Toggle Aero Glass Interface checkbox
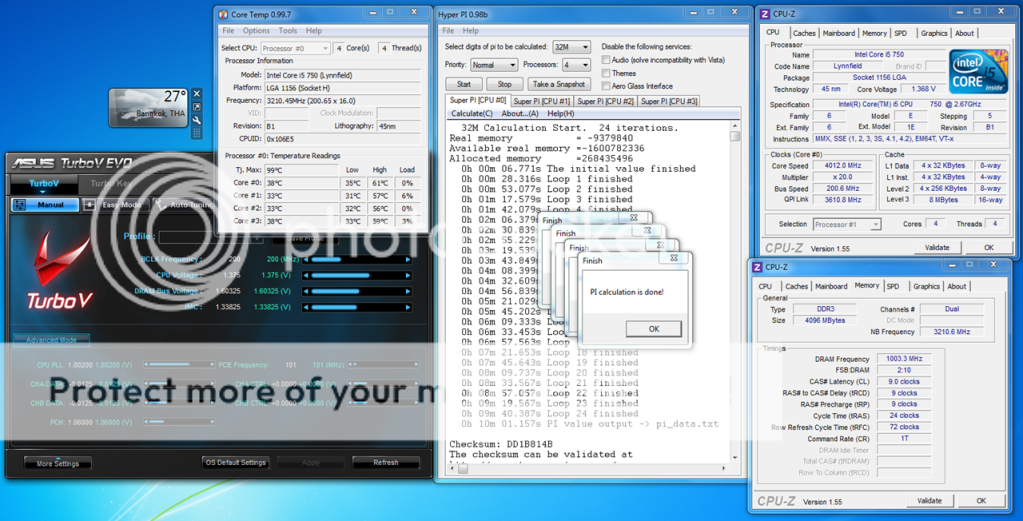The height and width of the screenshot is (521, 1023). [606, 86]
